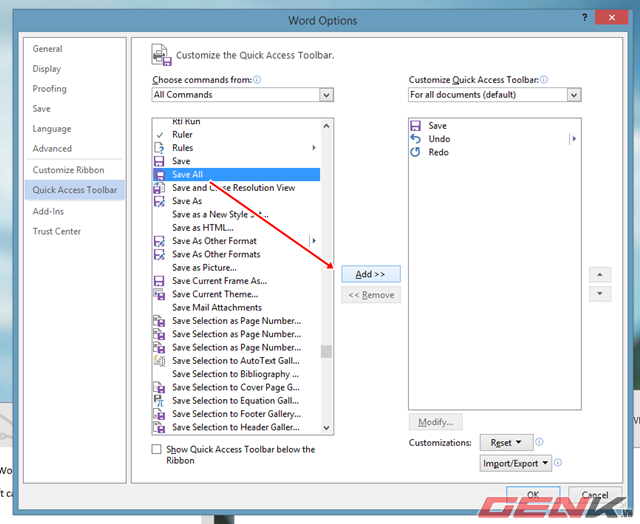This screenshot has width=640, height=524.
Task: Select the Save Current Frame As icon
Action: point(159,281)
